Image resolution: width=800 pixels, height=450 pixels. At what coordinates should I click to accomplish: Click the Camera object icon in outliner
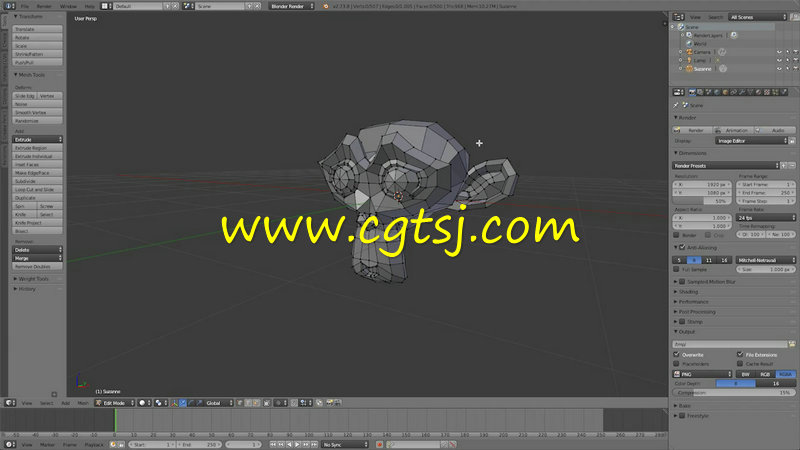pos(689,52)
